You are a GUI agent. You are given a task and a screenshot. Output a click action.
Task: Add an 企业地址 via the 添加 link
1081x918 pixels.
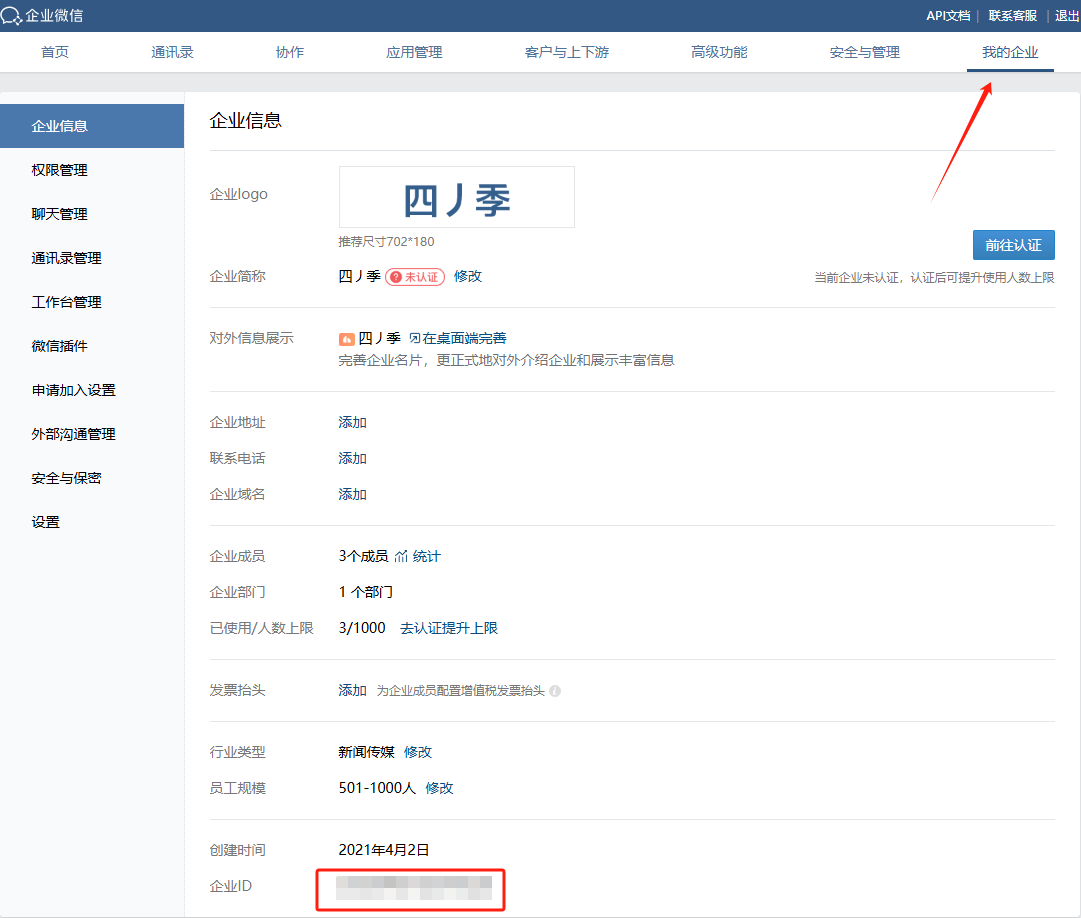click(x=353, y=422)
